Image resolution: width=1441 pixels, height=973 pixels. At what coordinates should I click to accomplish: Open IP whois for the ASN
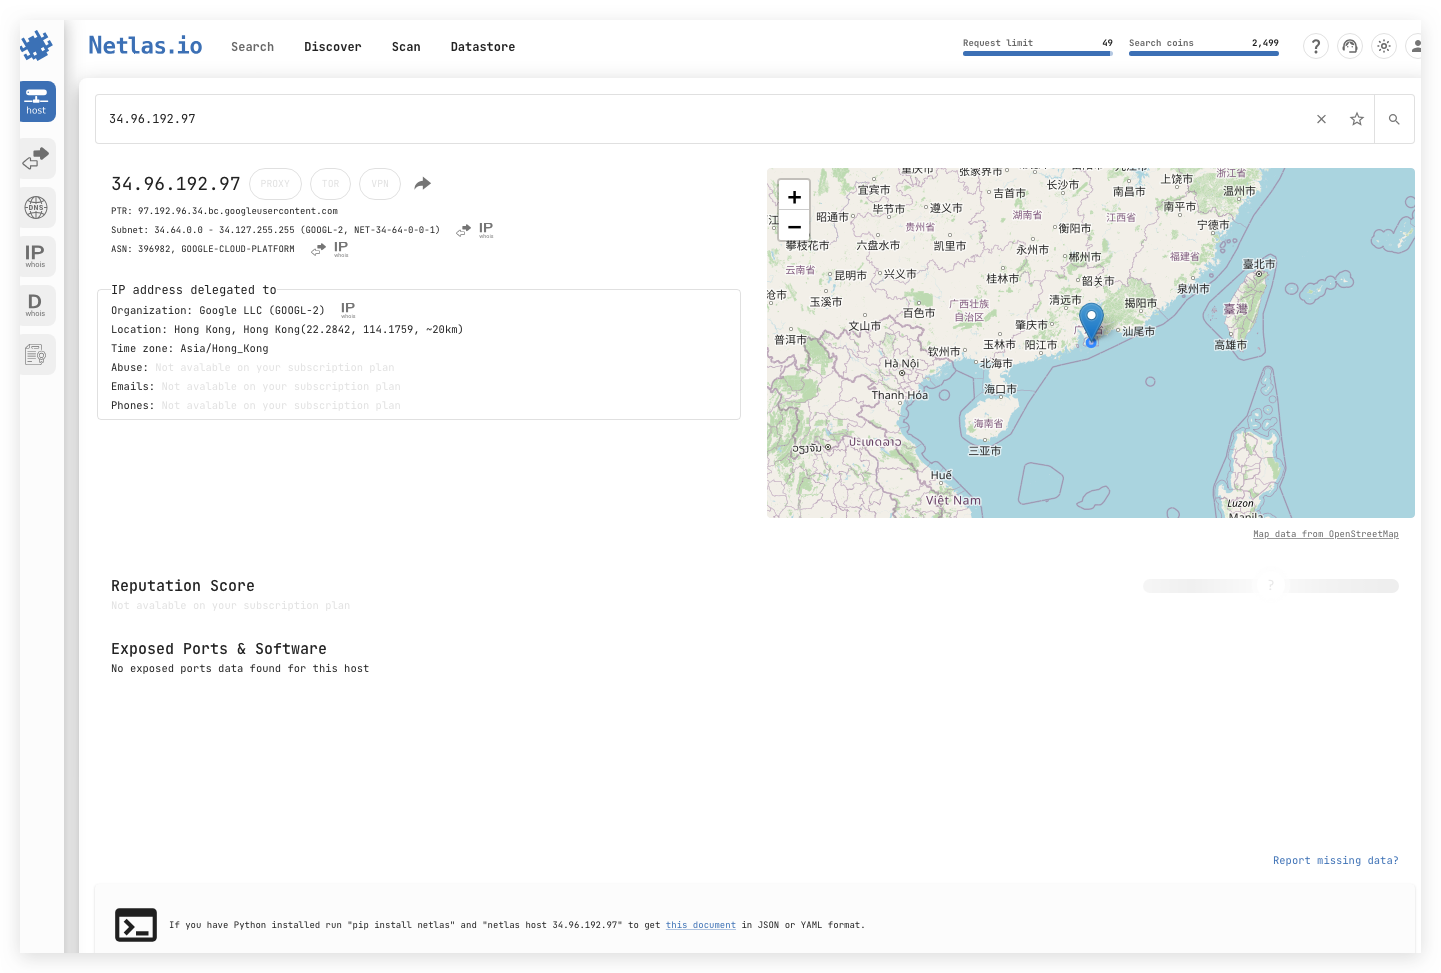coord(341,249)
